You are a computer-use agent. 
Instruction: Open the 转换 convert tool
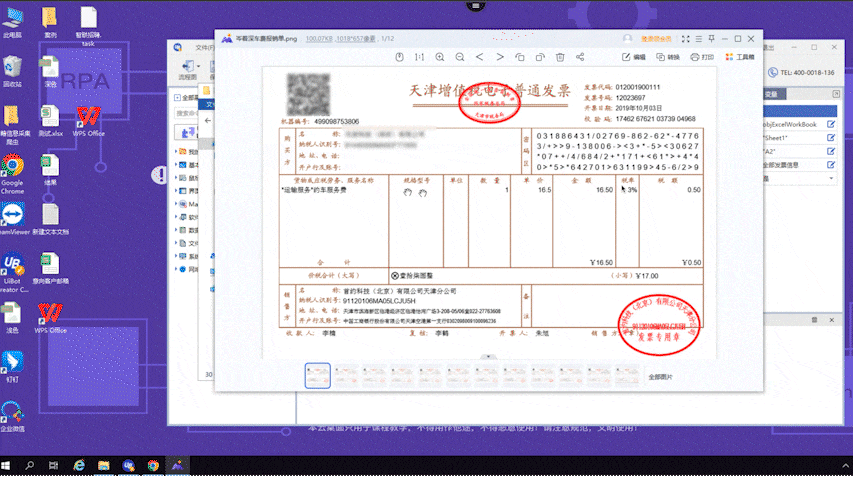point(668,57)
